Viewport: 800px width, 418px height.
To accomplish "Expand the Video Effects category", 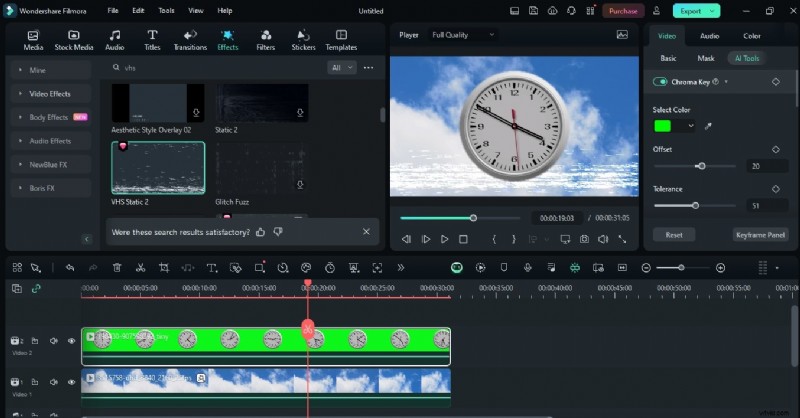I will coord(50,94).
